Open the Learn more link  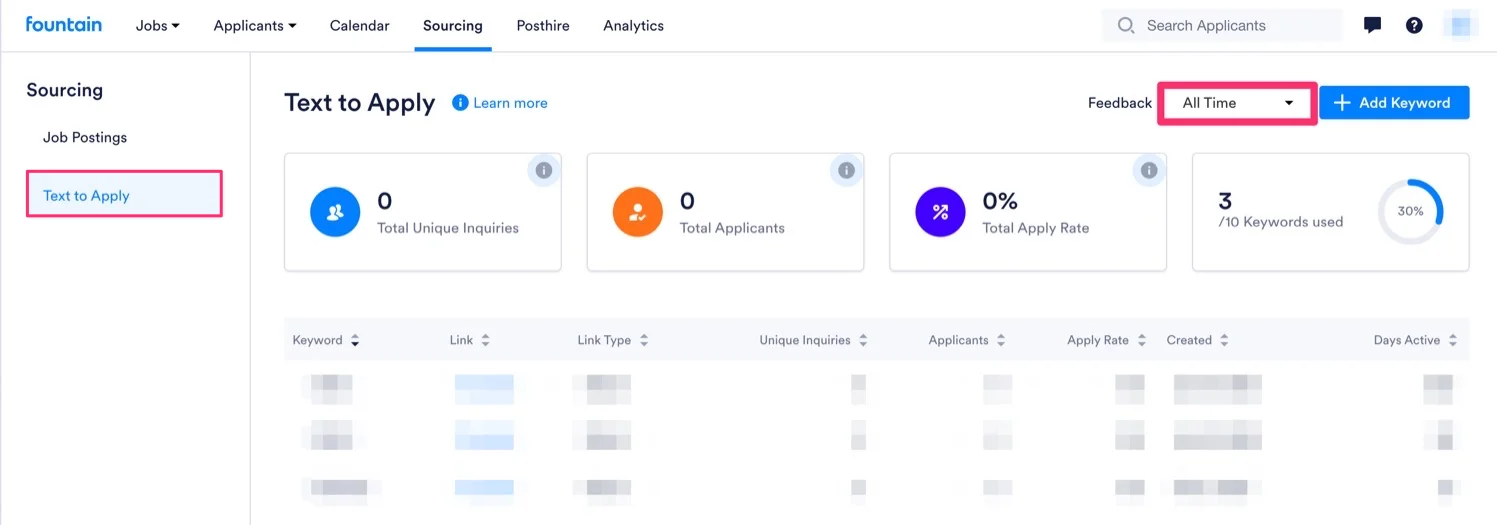[x=510, y=103]
